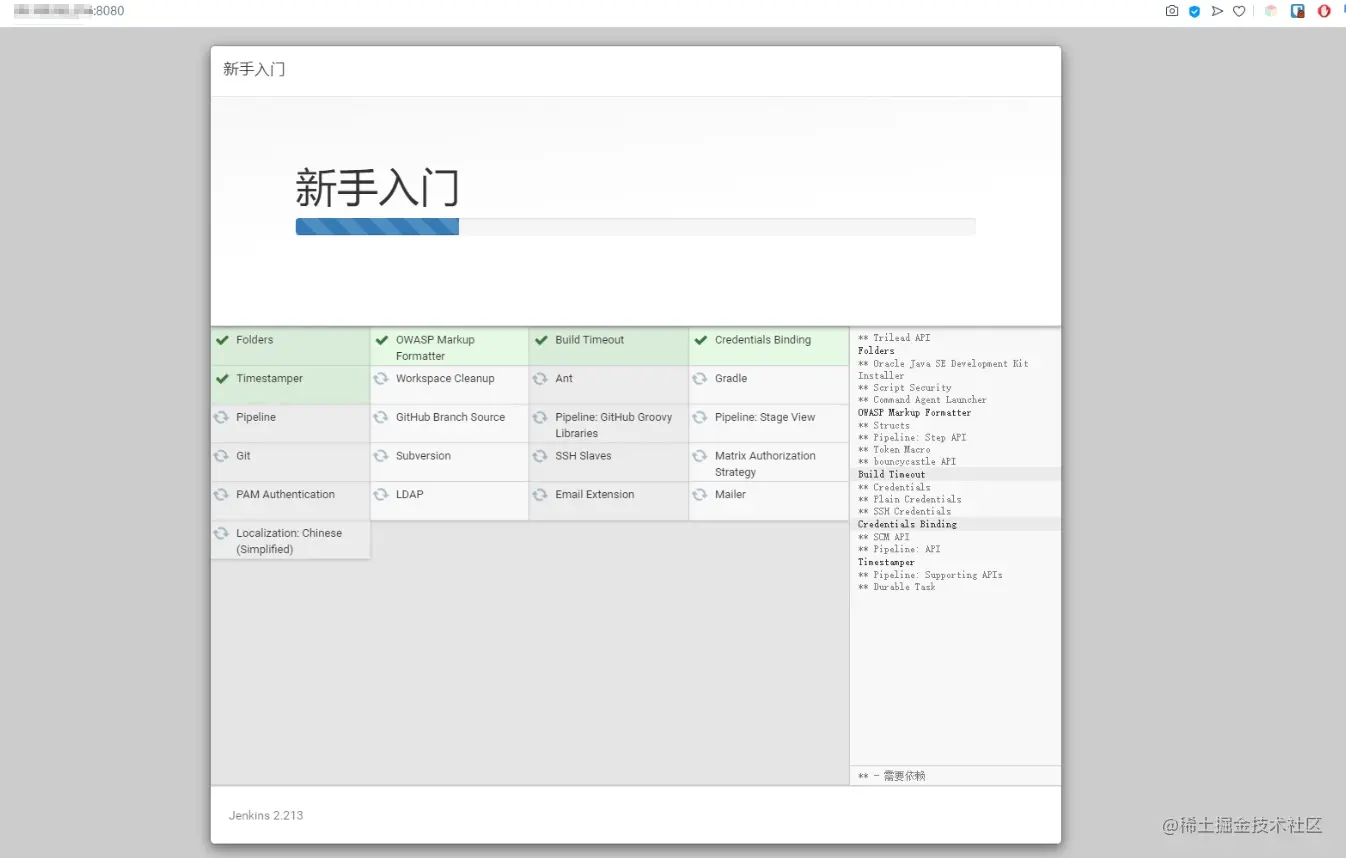Click the pending sync icon beside Subversion
Viewport: 1346px width, 858px height.
tap(381, 456)
